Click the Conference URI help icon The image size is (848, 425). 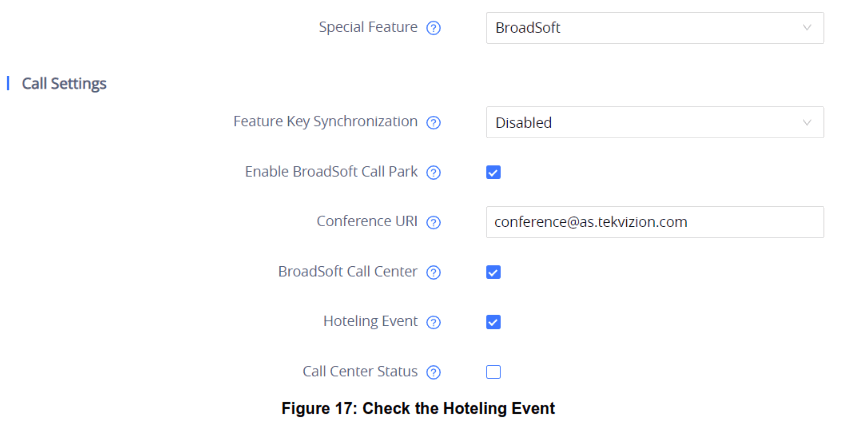click(x=433, y=222)
